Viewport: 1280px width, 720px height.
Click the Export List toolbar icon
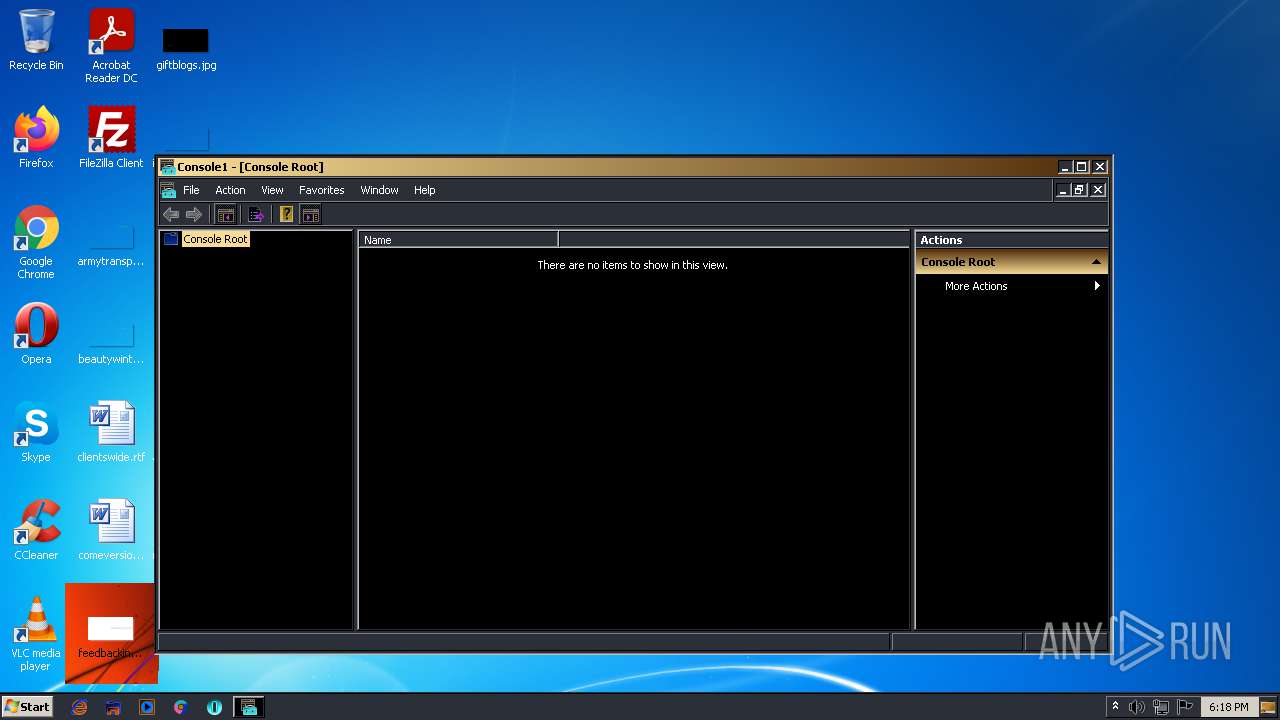256,214
